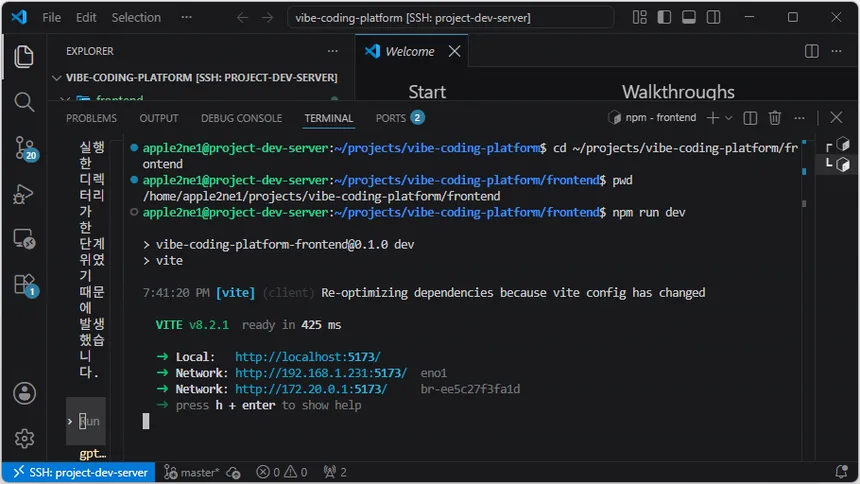860x484 pixels.
Task: Select the npm - frontend terminal label
Action: 652,117
